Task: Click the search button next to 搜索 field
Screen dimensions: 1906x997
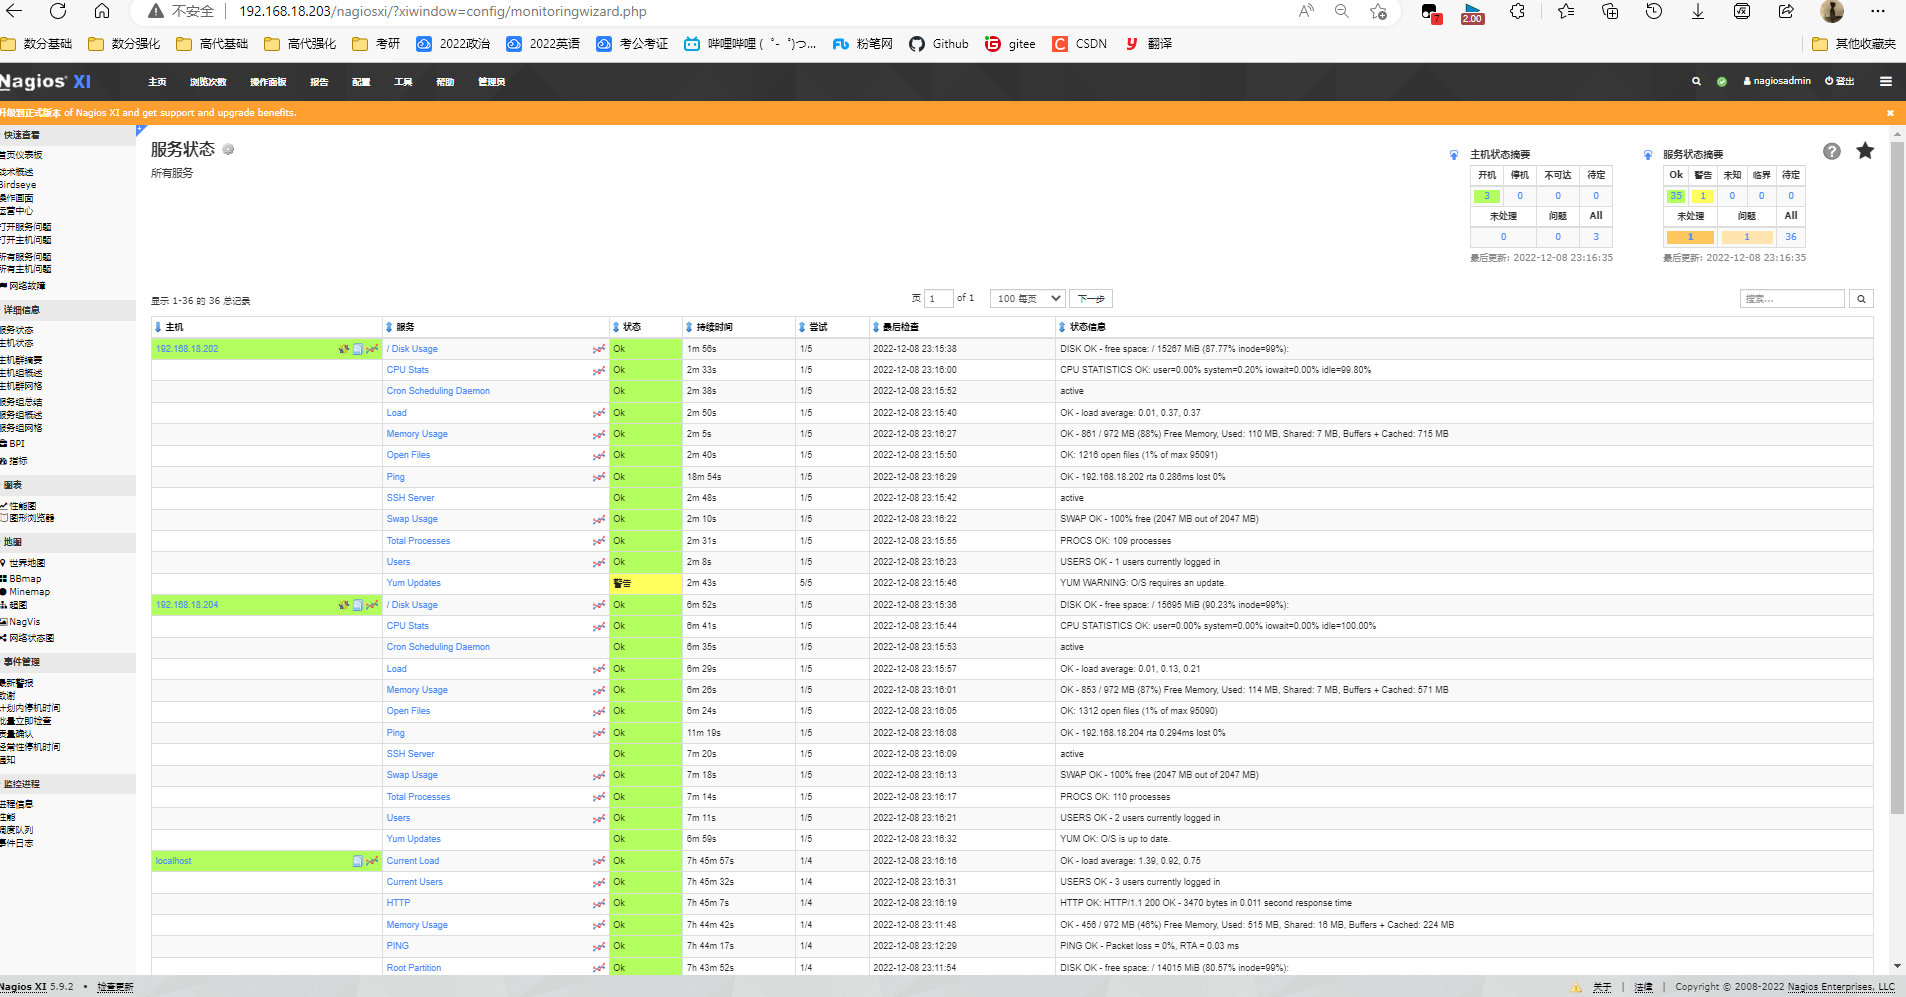Action: coord(1861,299)
